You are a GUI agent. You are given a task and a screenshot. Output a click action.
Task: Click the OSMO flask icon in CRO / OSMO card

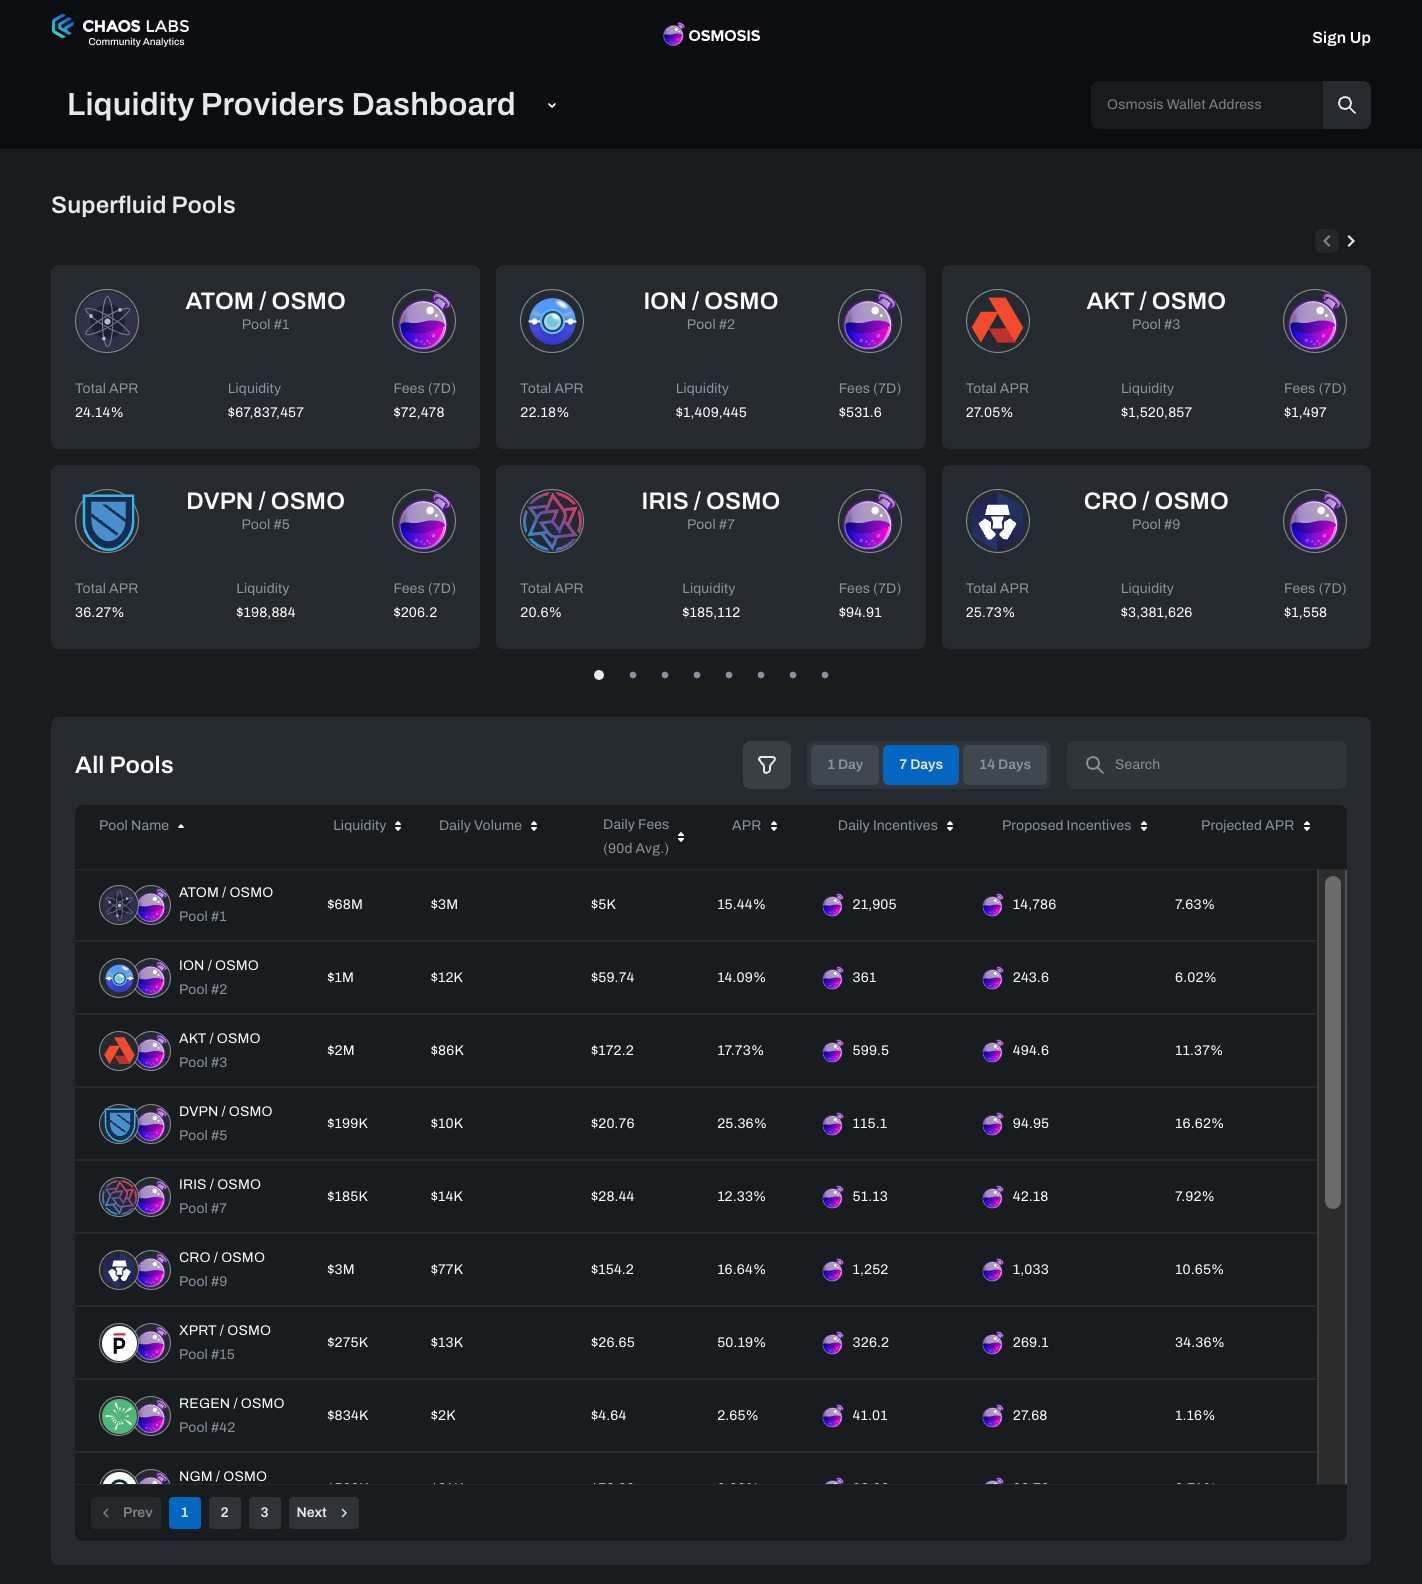[1315, 521]
